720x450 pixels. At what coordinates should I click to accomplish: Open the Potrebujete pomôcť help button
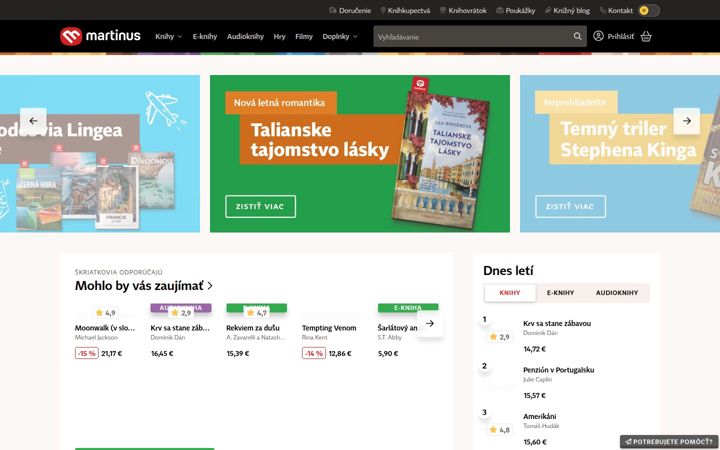tap(669, 442)
